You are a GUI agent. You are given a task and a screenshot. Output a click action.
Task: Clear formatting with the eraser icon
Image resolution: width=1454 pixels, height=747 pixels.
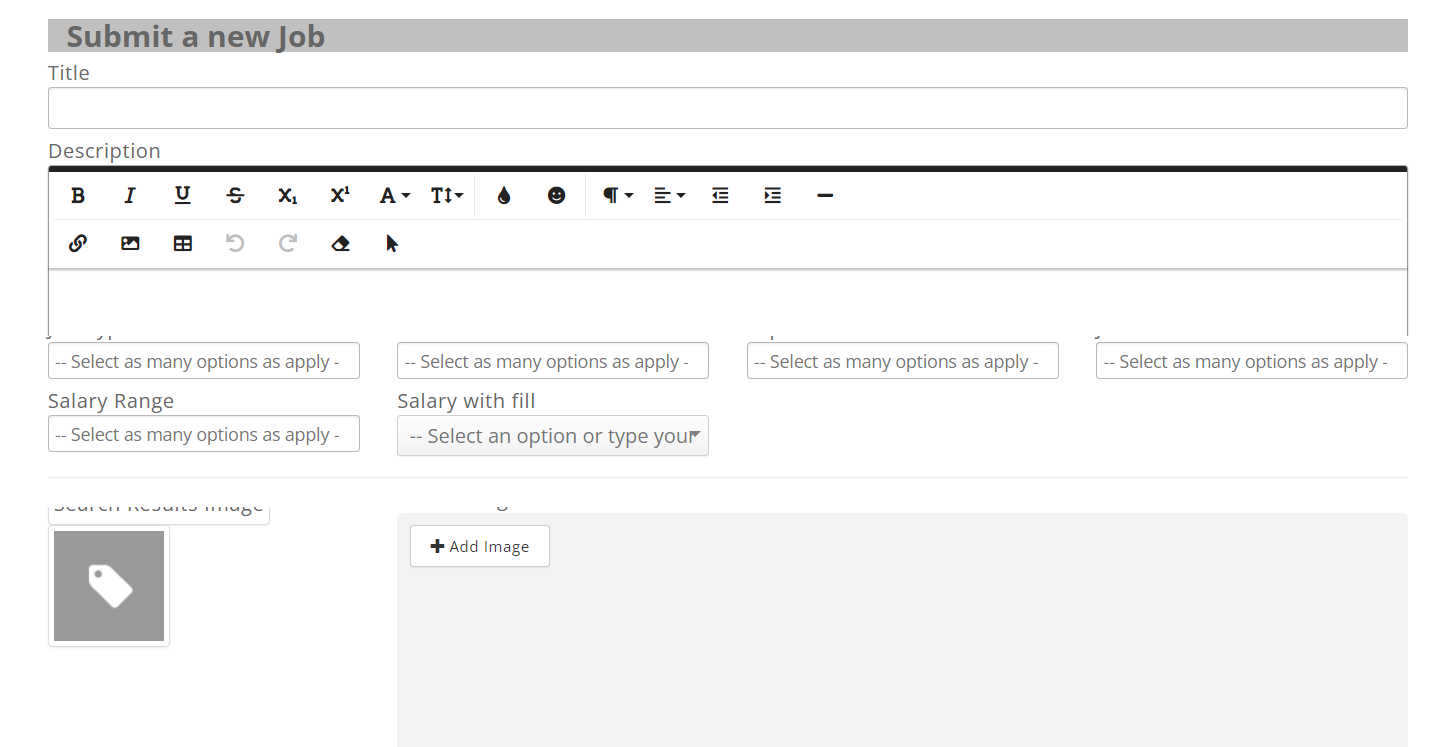click(x=340, y=244)
